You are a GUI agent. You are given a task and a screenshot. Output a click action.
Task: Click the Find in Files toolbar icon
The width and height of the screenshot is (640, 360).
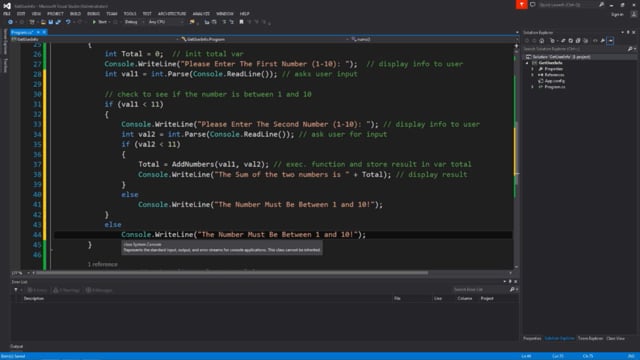pyautogui.click(x=192, y=22)
